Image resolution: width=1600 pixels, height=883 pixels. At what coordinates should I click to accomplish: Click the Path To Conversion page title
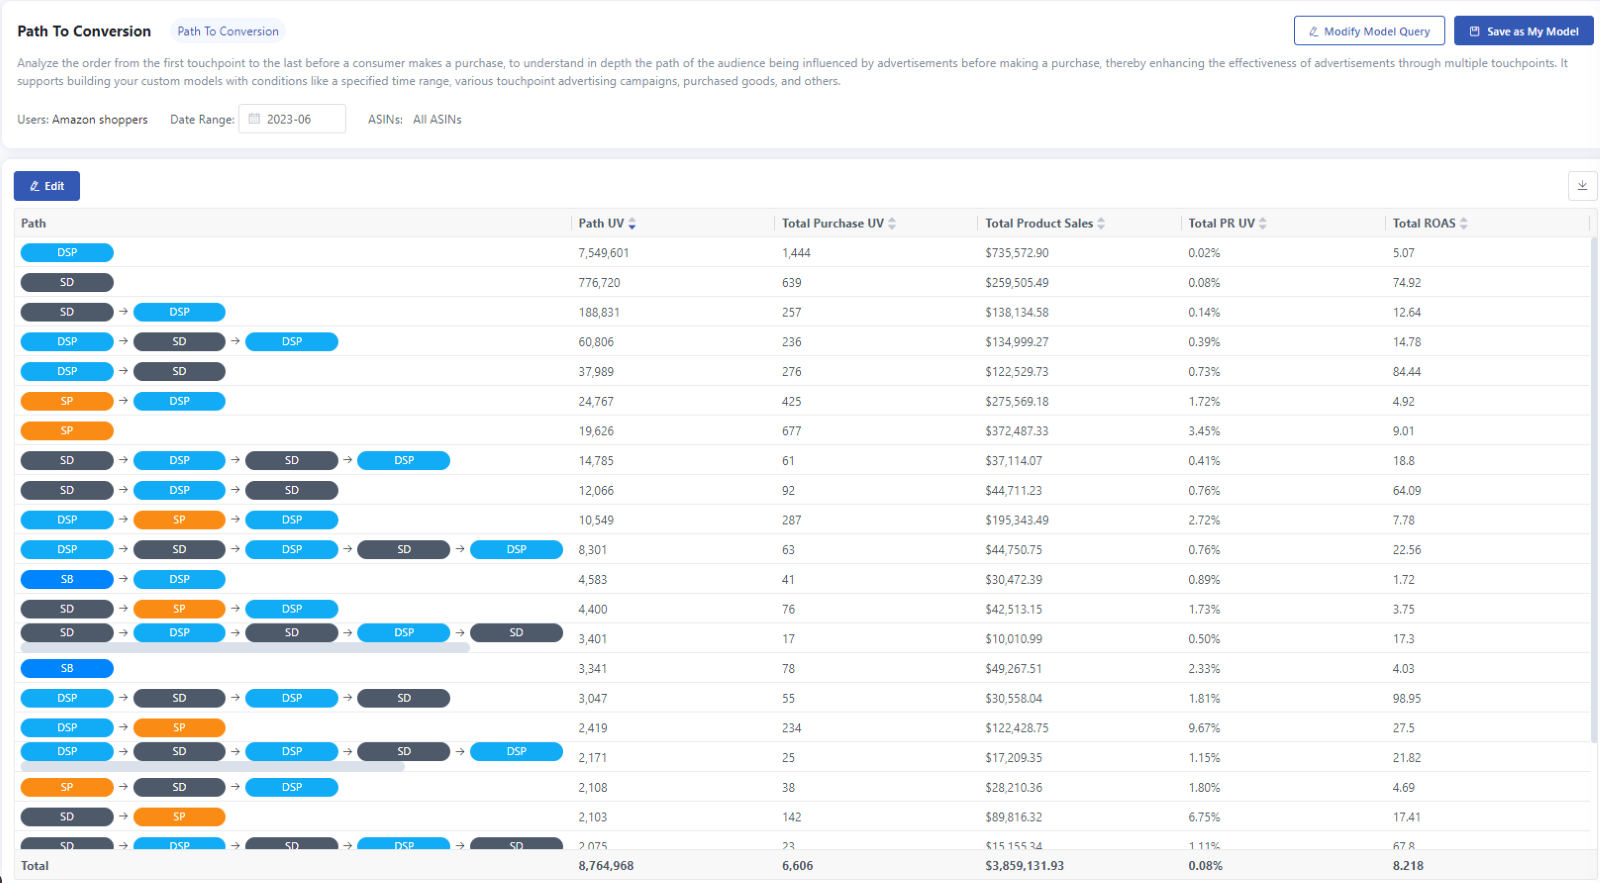(84, 31)
